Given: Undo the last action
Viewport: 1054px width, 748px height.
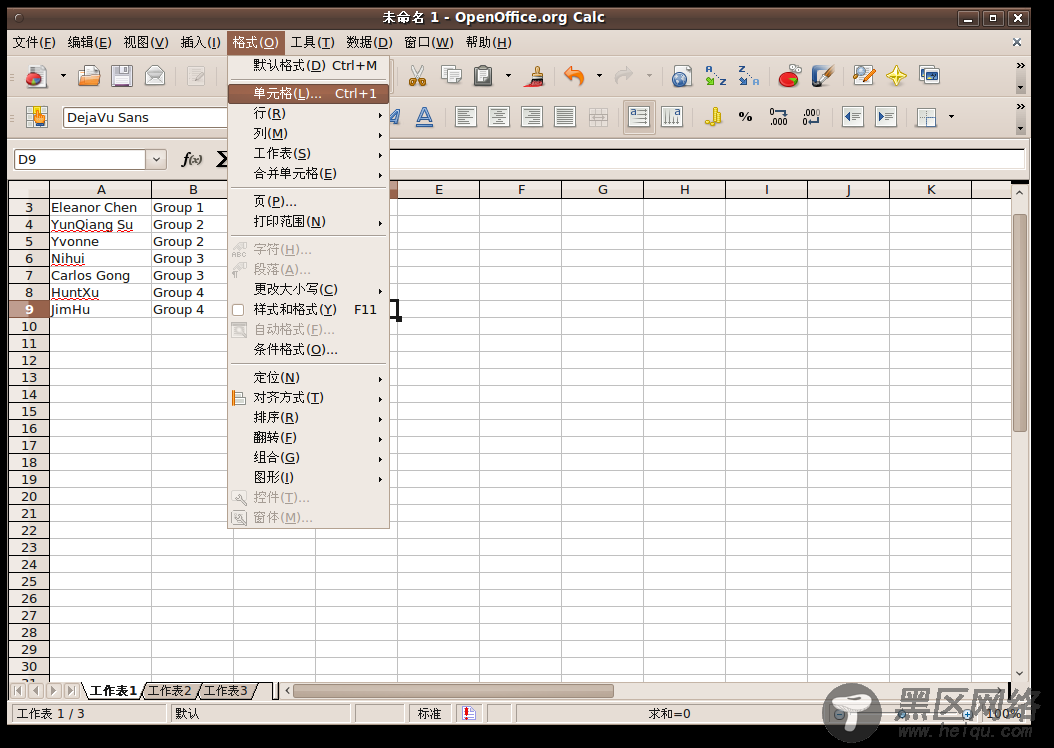Looking at the screenshot, I should [x=573, y=76].
